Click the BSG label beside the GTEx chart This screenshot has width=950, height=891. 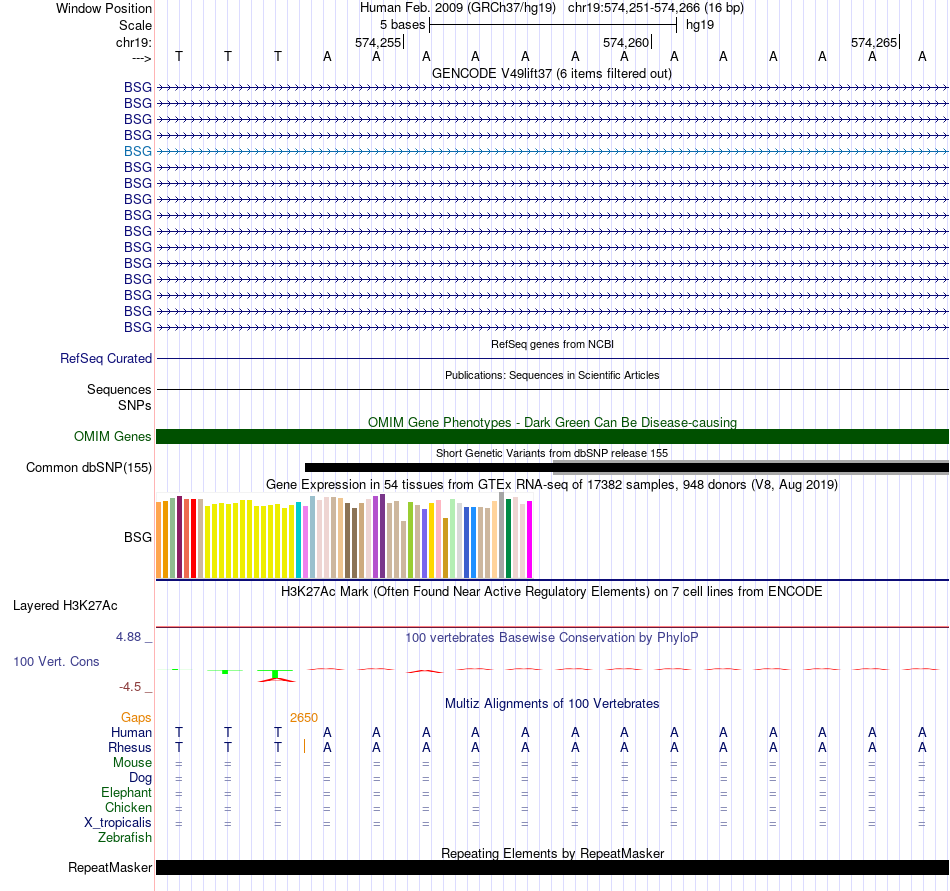pos(138,537)
